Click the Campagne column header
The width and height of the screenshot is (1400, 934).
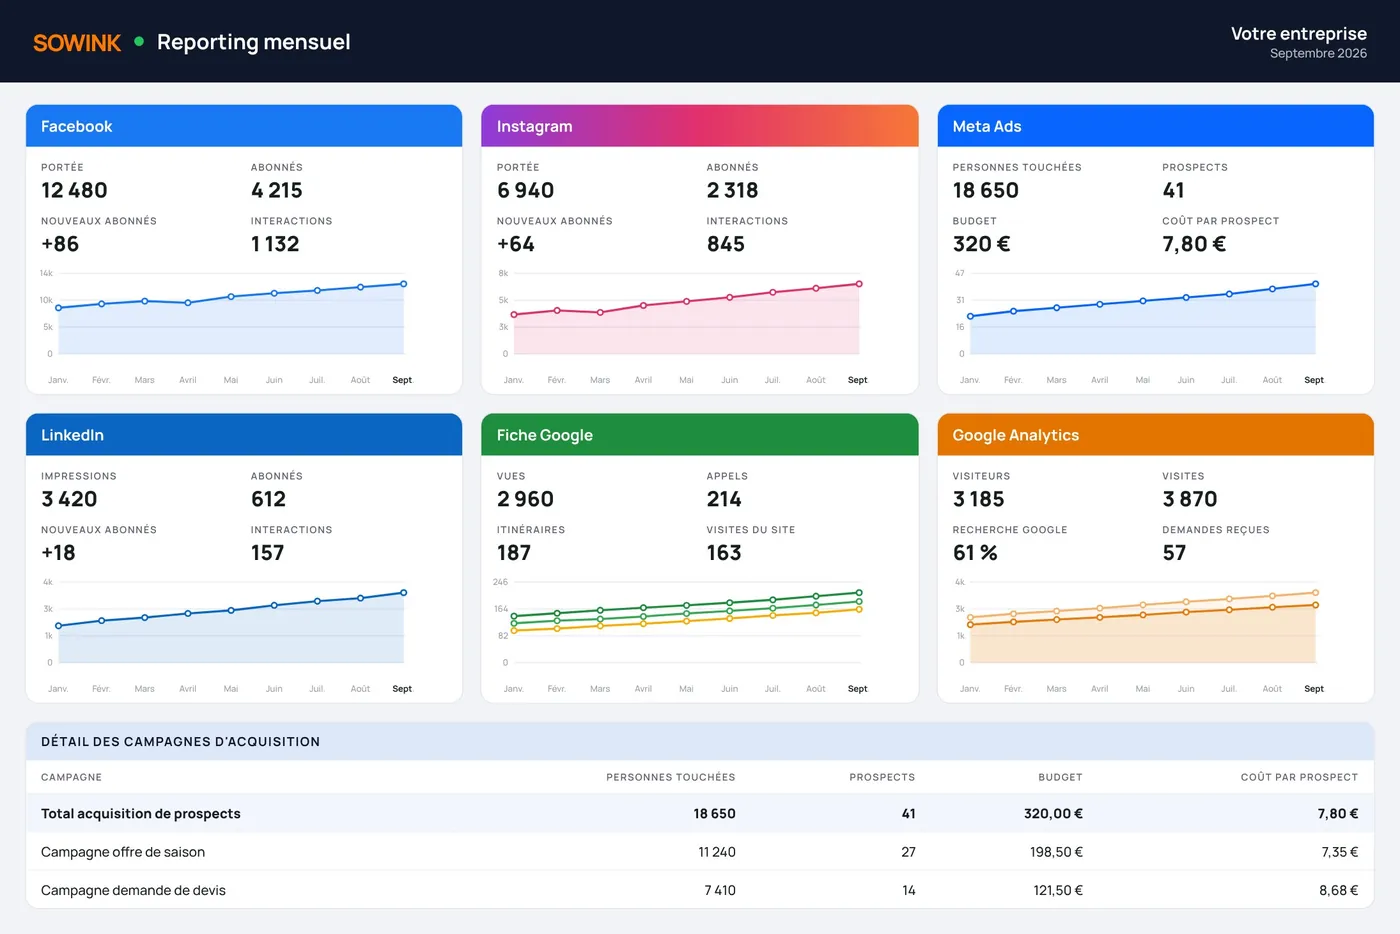pyautogui.click(x=71, y=777)
